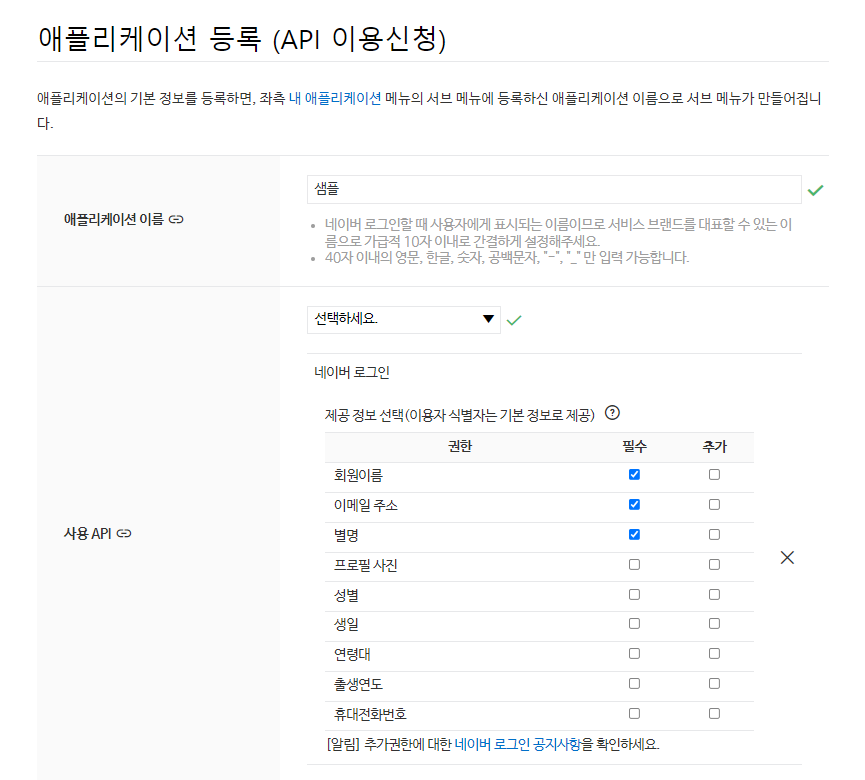Check the 추가 checkbox for 회원이름
865x780 pixels.
click(x=714, y=474)
